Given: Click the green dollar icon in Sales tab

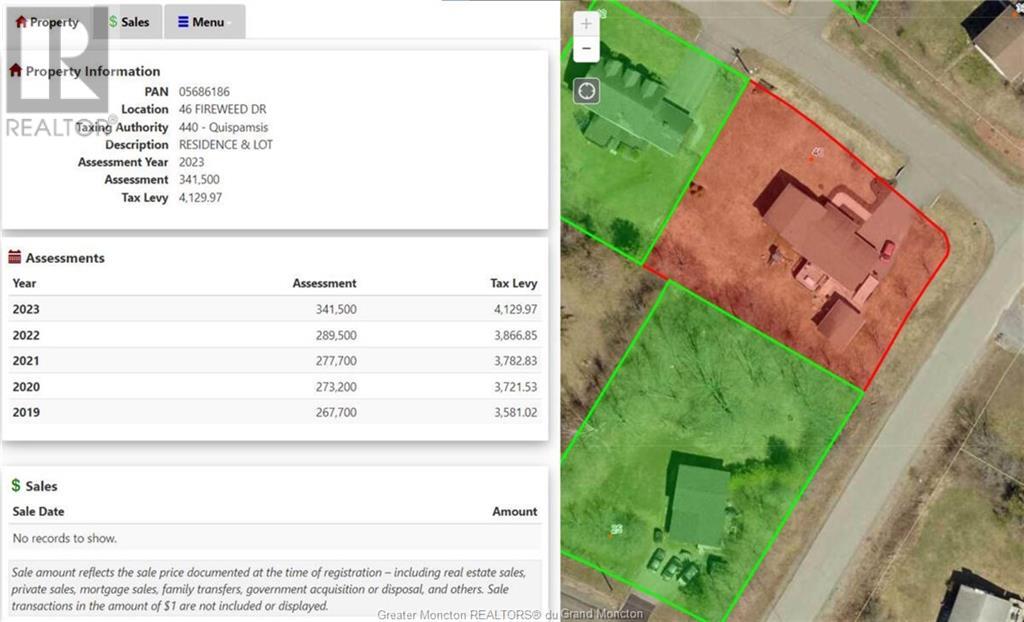Looking at the screenshot, I should 113,22.
